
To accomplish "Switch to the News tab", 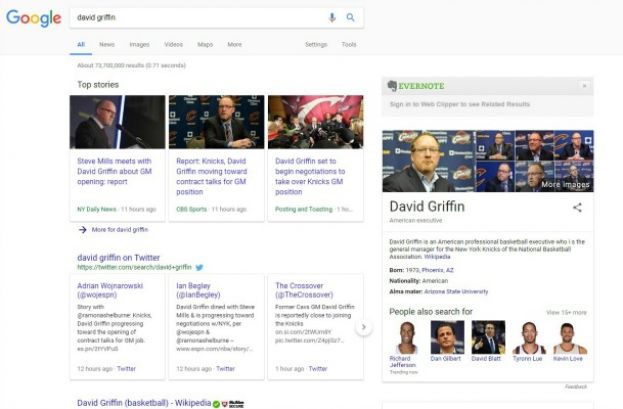I will (x=107, y=45).
